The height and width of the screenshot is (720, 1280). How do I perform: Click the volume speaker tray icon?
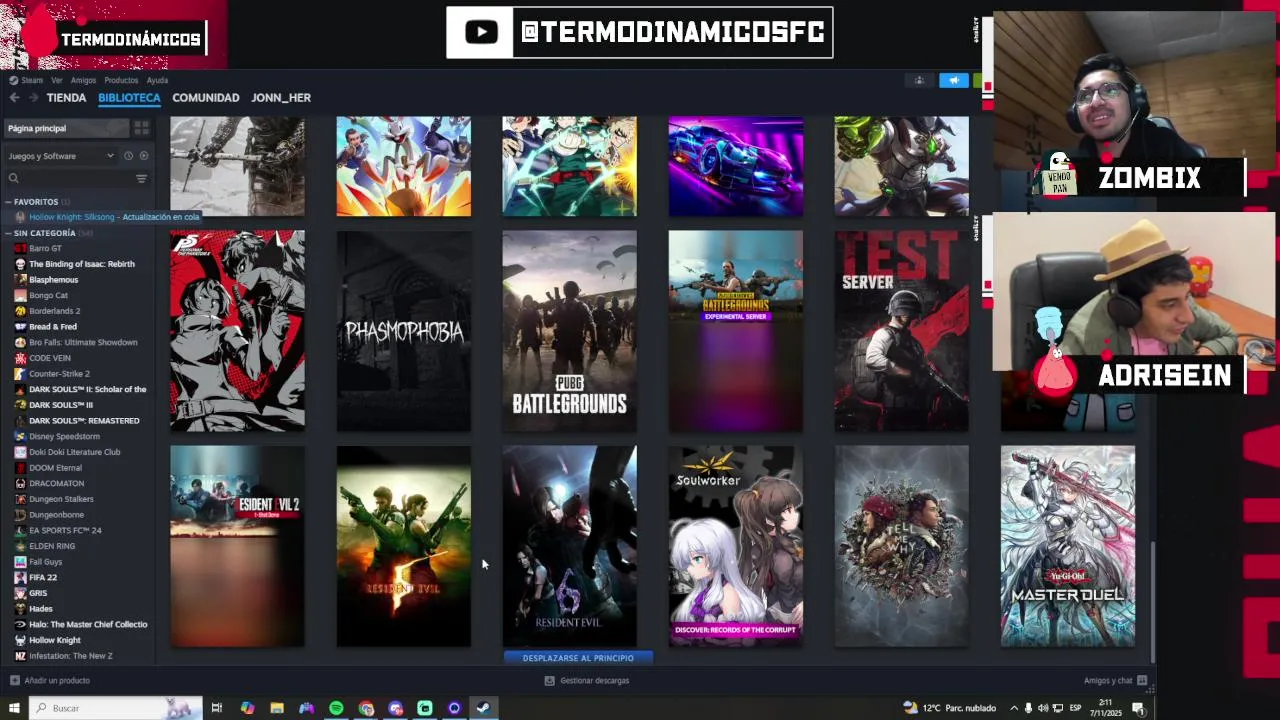[x=1043, y=708]
